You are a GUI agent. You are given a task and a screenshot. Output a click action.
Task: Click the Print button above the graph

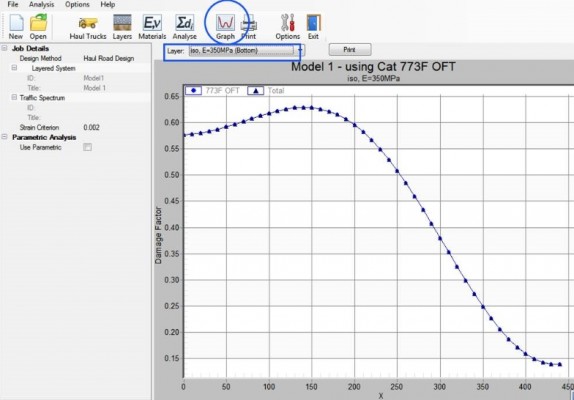pos(350,49)
